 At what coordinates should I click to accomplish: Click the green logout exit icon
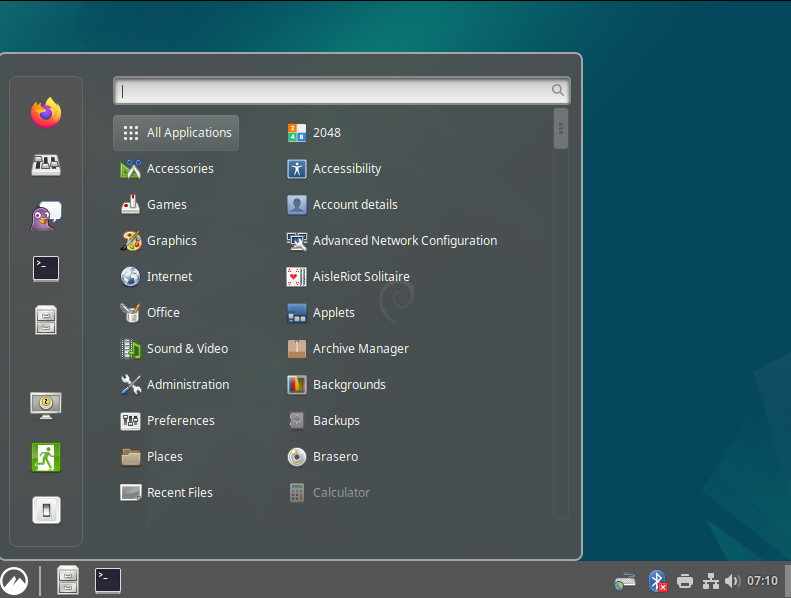point(46,457)
